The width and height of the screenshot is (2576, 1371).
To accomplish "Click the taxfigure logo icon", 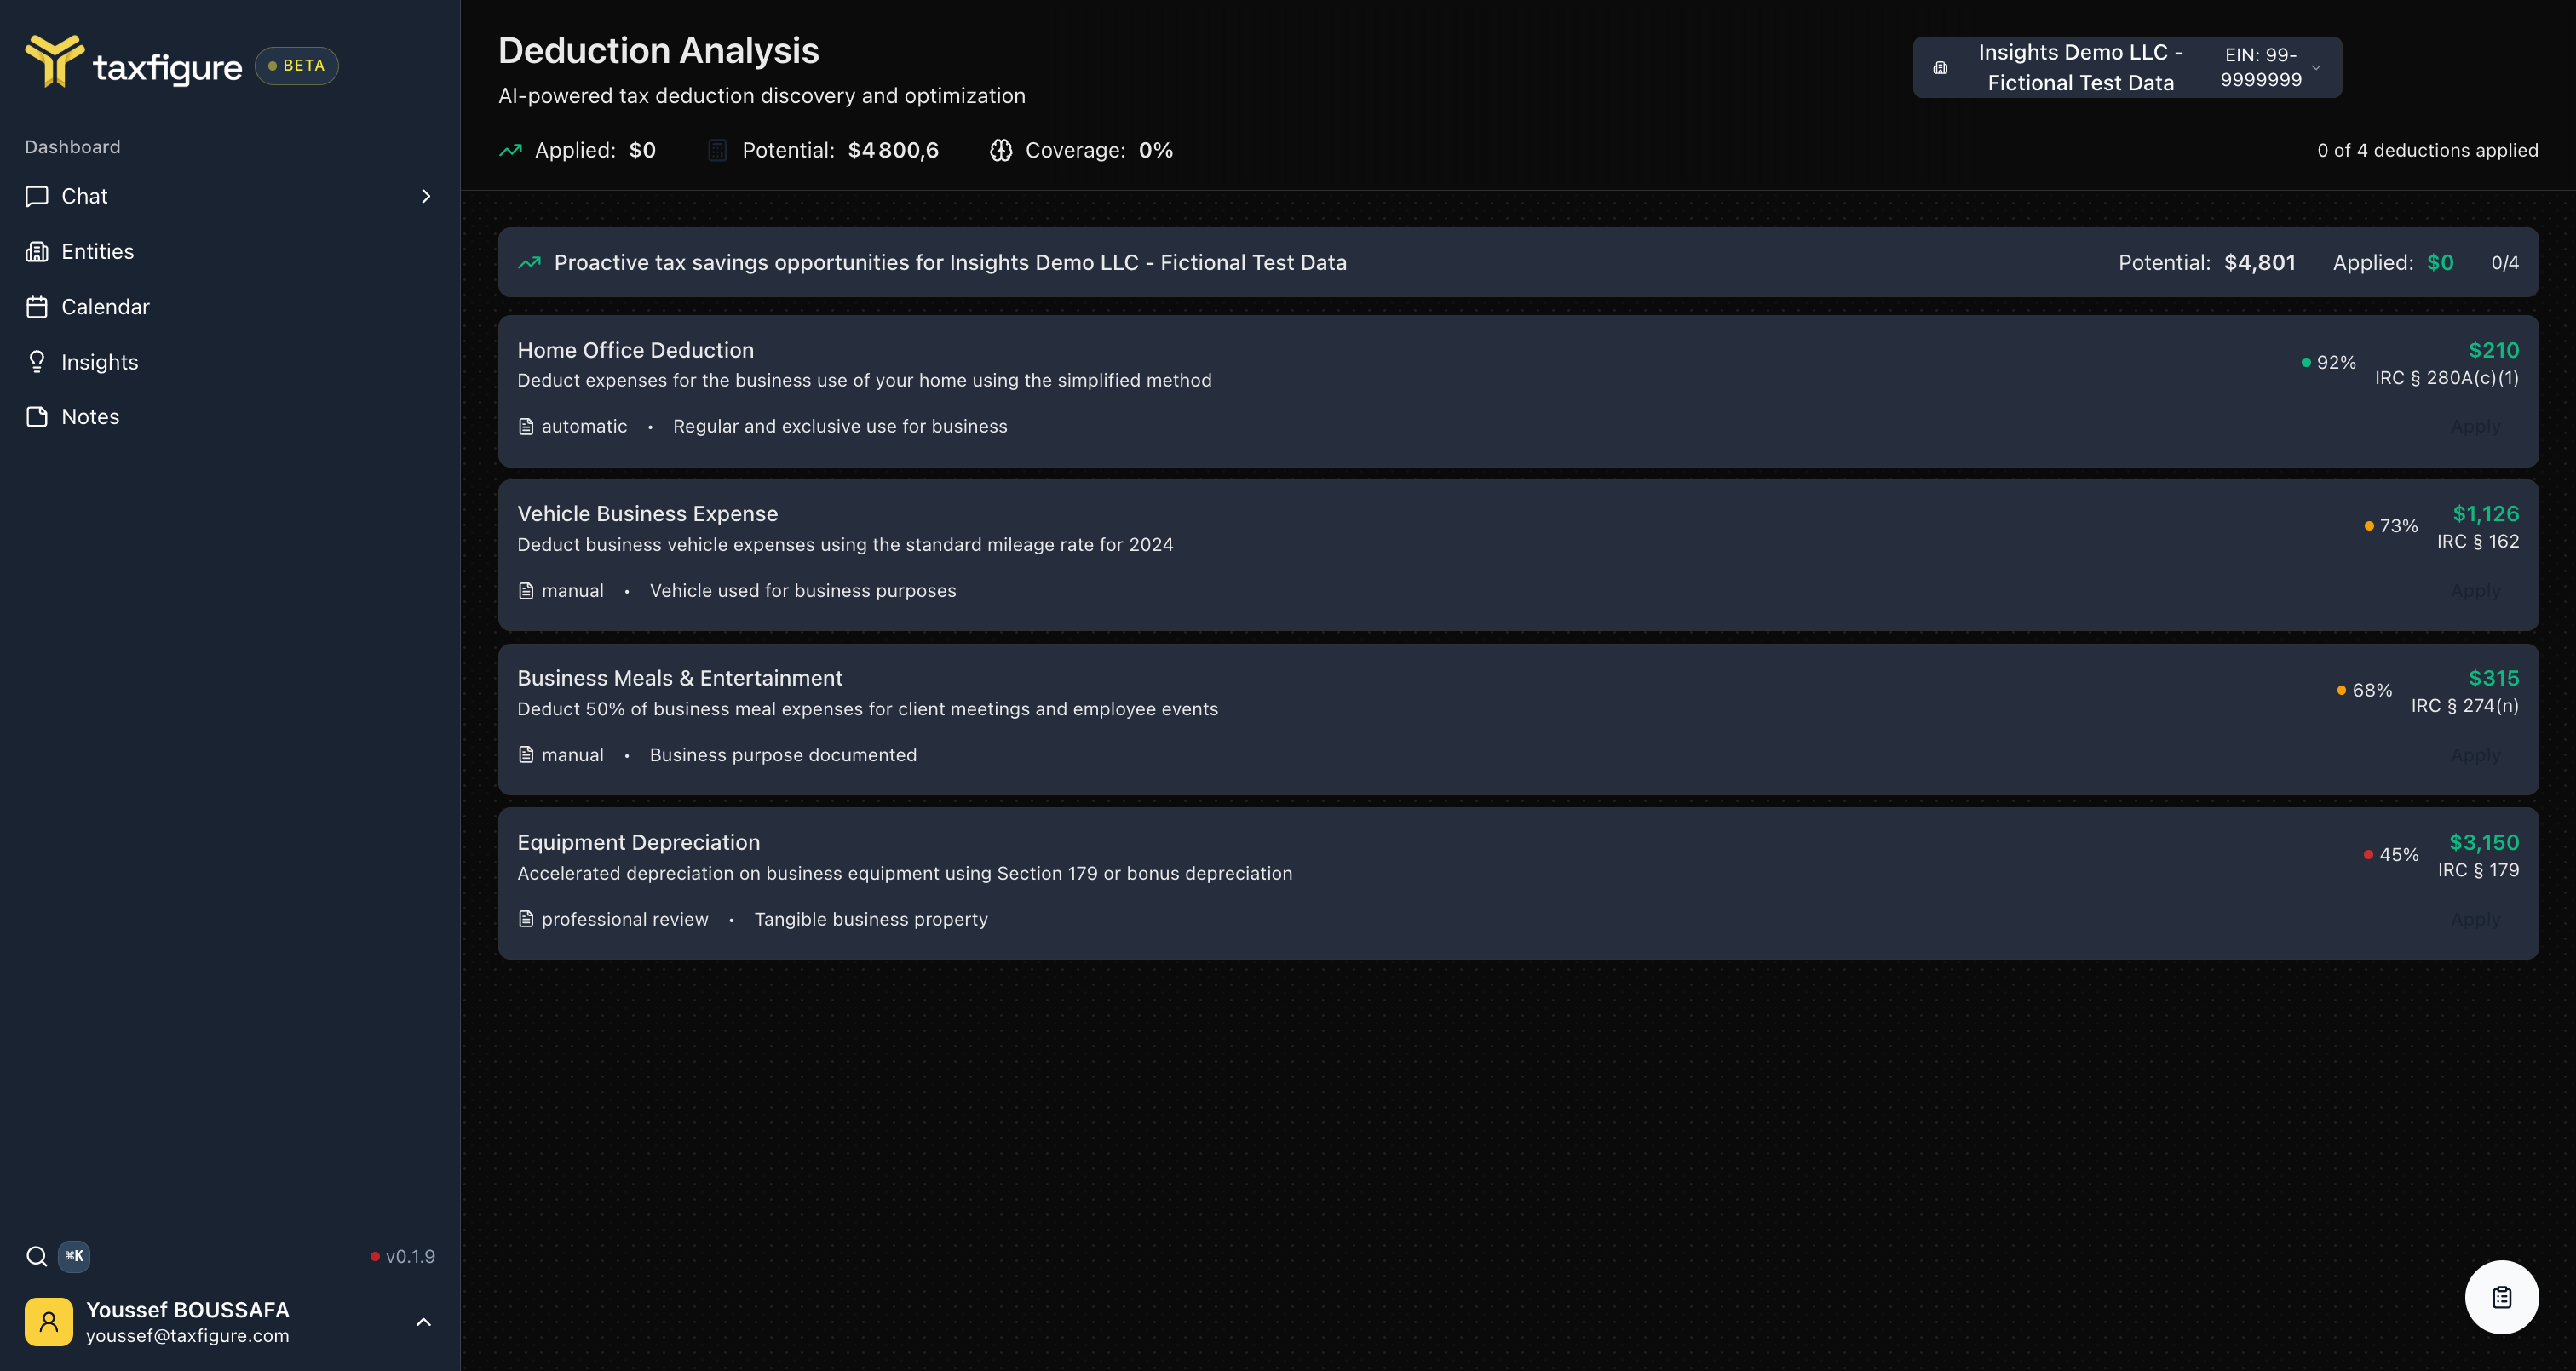I will click(54, 61).
